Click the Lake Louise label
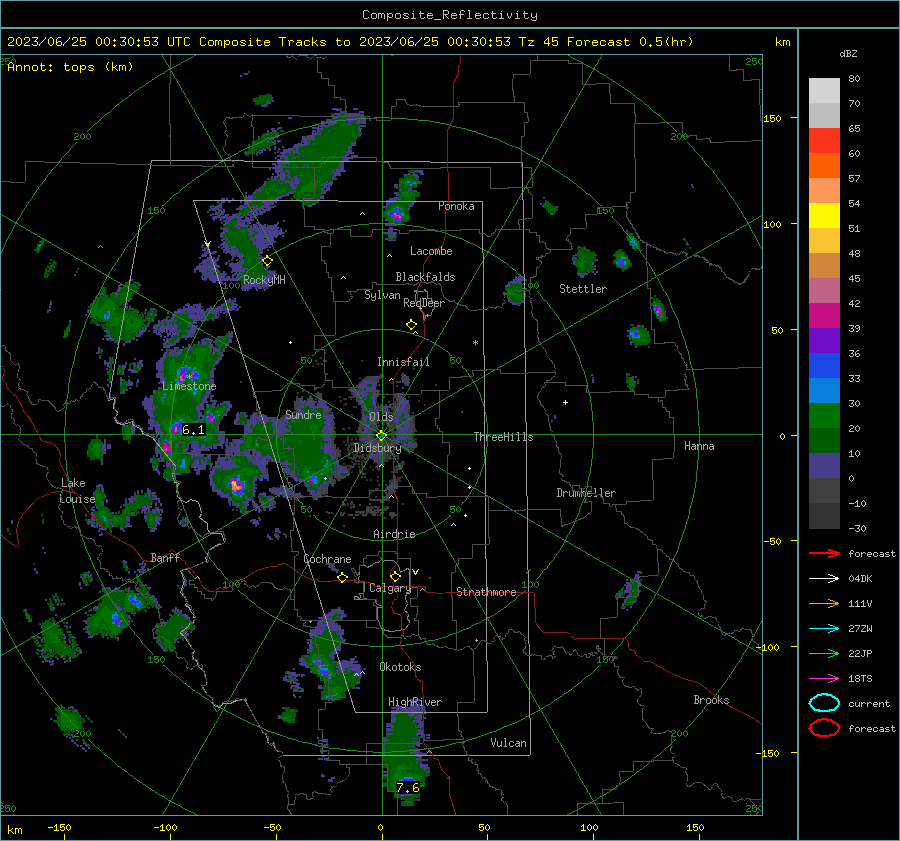Screen dimensions: 900x841 click(77, 491)
